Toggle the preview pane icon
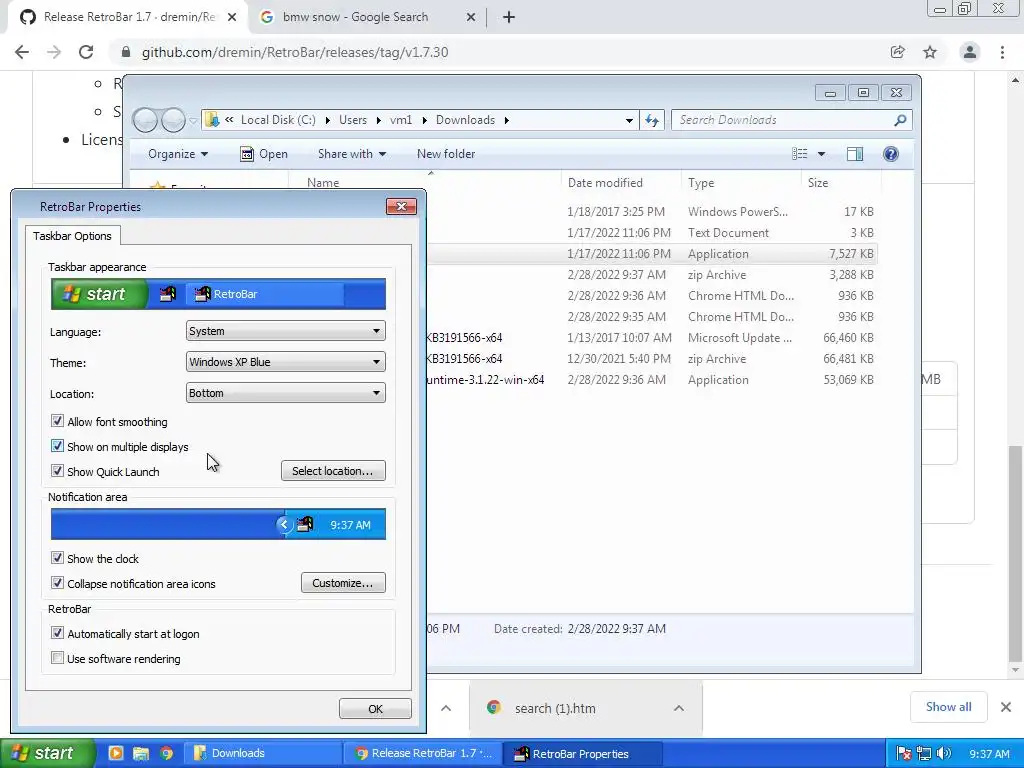The height and width of the screenshot is (768, 1024). click(855, 154)
